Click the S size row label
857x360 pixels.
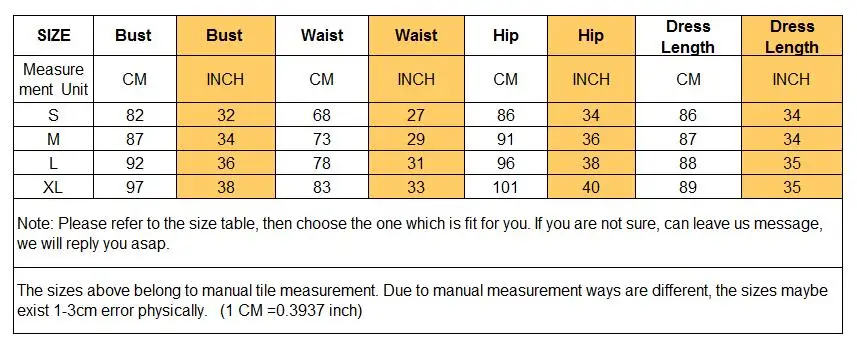54,115
